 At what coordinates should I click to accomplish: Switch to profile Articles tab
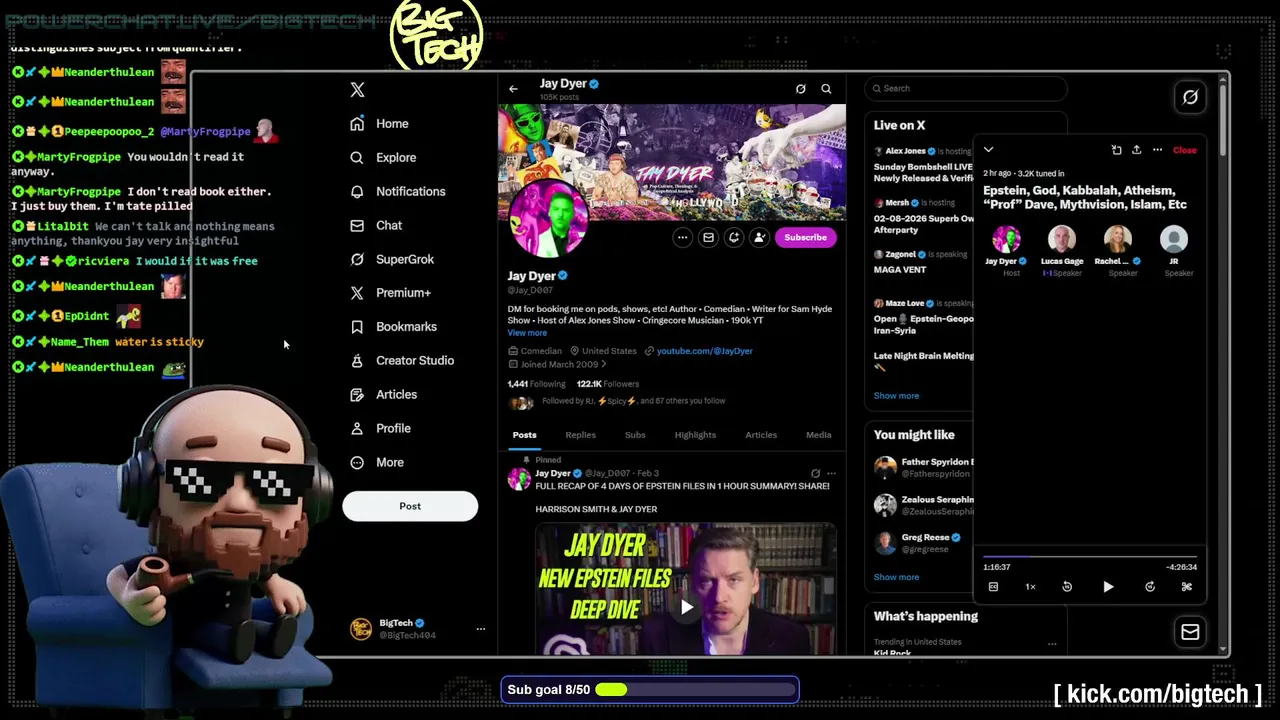pyautogui.click(x=761, y=435)
